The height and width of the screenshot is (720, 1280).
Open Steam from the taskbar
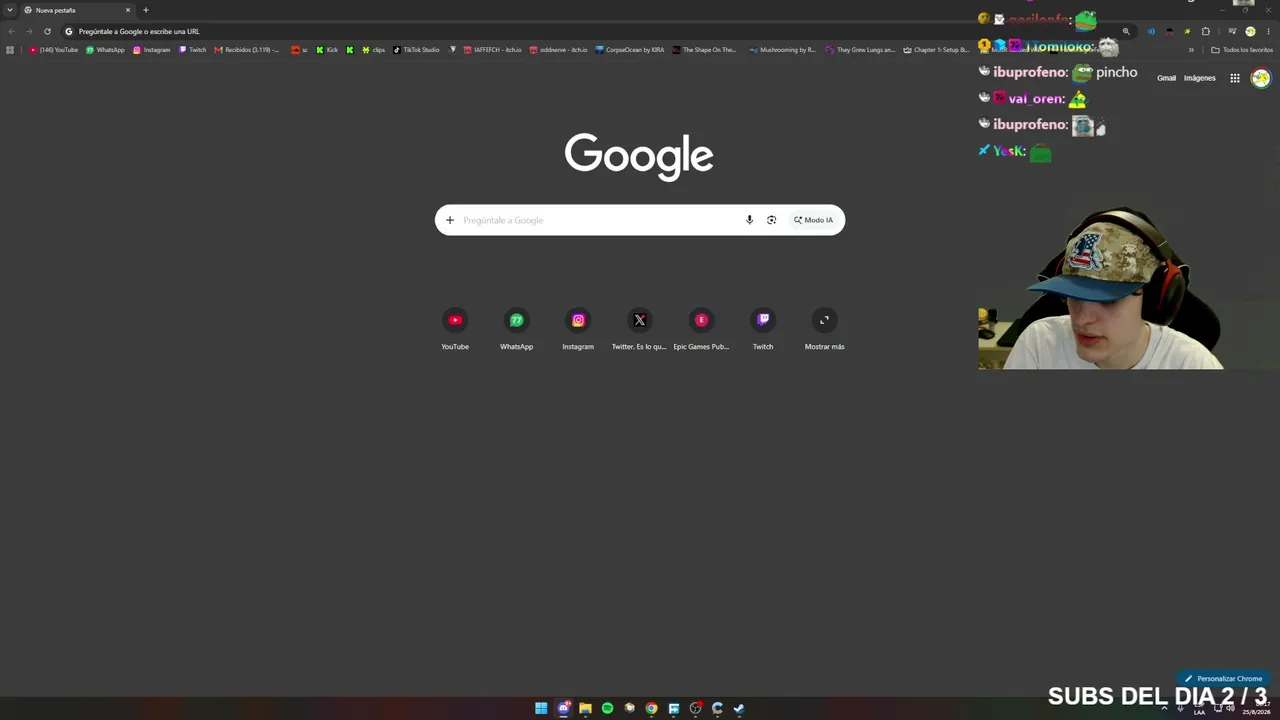pyautogui.click(x=739, y=708)
